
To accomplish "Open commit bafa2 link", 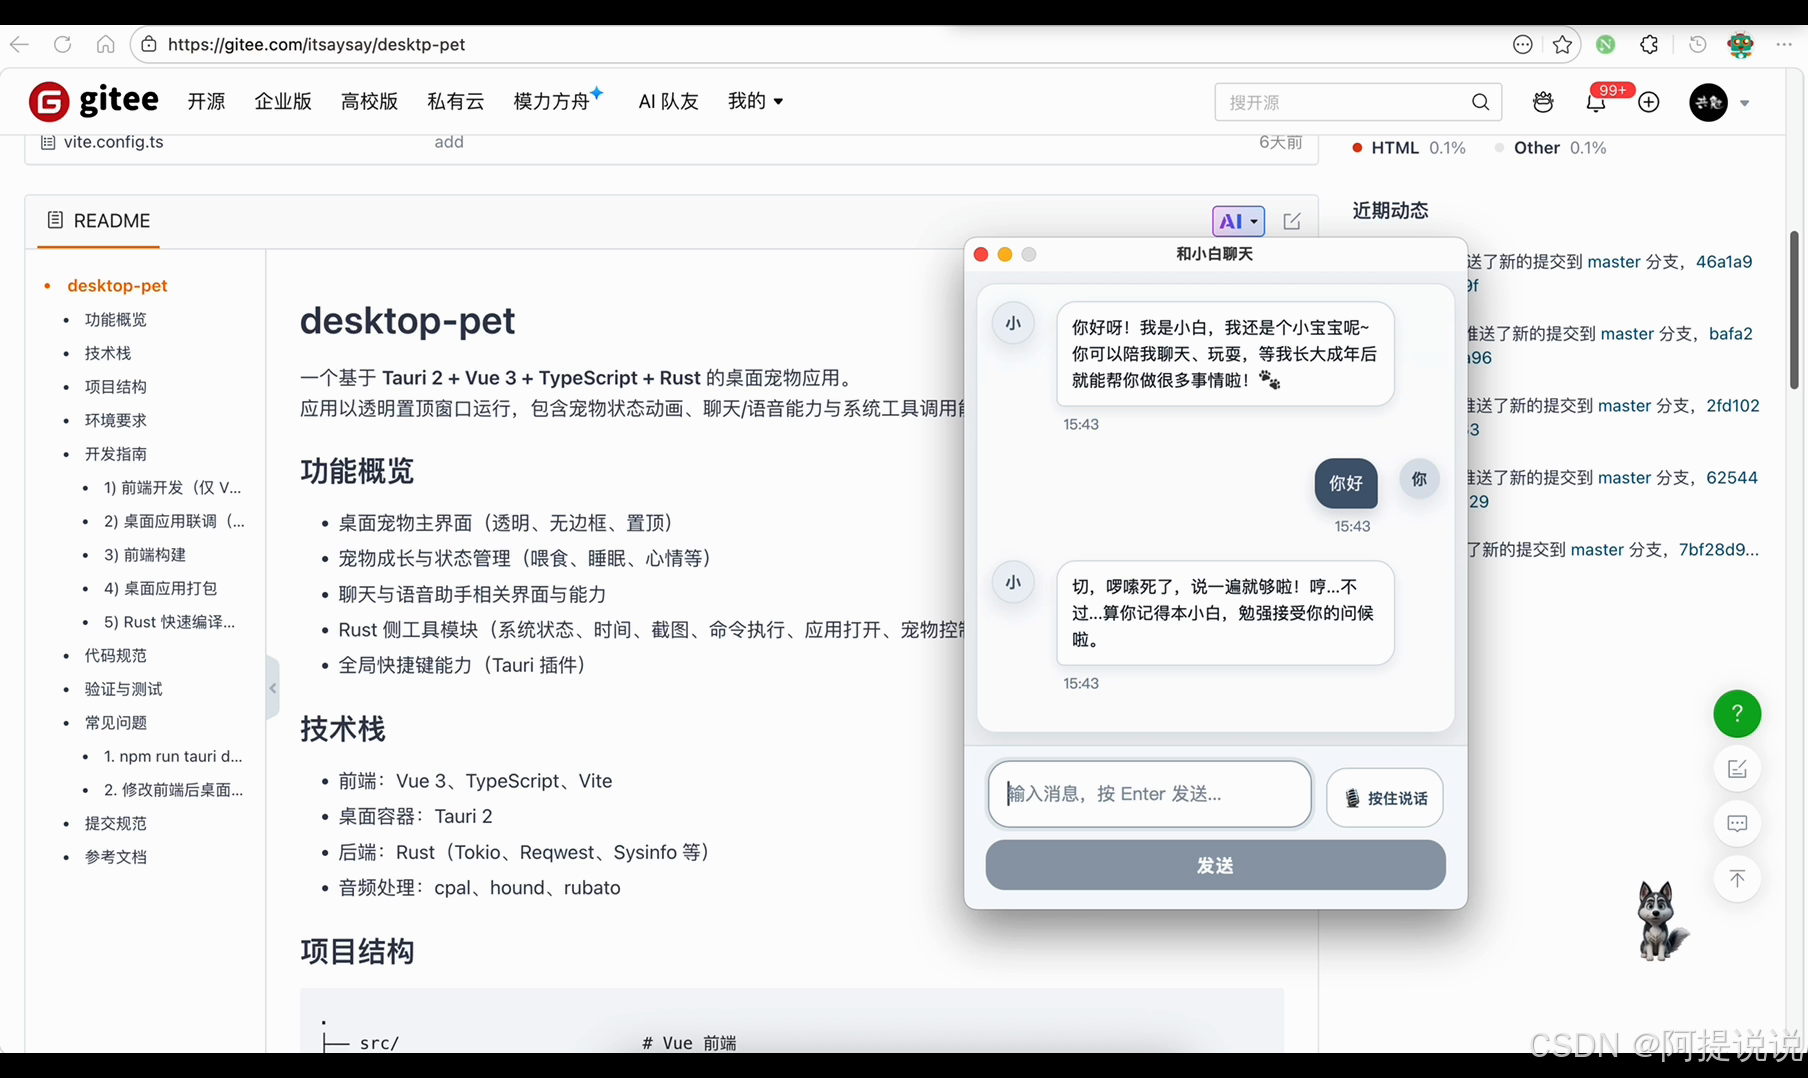I will 1731,334.
